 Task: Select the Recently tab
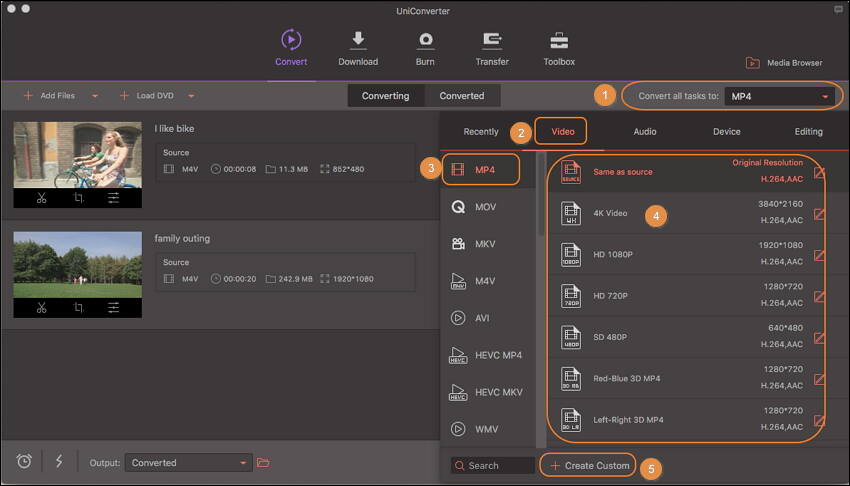[x=481, y=132]
